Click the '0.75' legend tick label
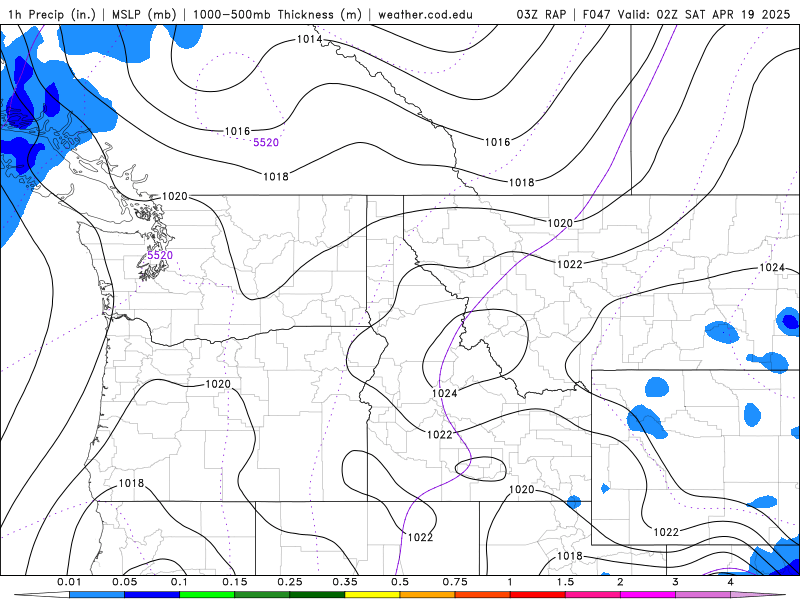This screenshot has width=800, height=600. (x=455, y=582)
